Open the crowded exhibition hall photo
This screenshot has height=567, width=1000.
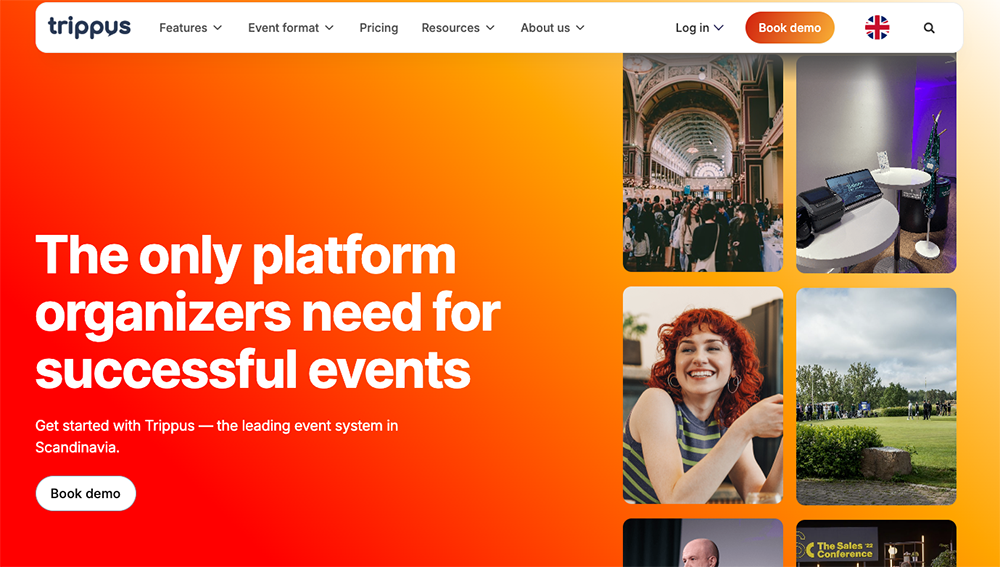(702, 163)
